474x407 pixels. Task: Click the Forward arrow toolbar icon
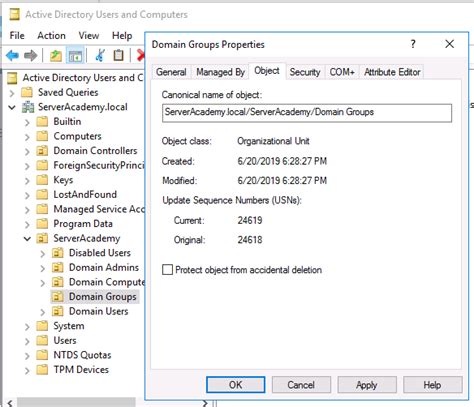pos(31,55)
